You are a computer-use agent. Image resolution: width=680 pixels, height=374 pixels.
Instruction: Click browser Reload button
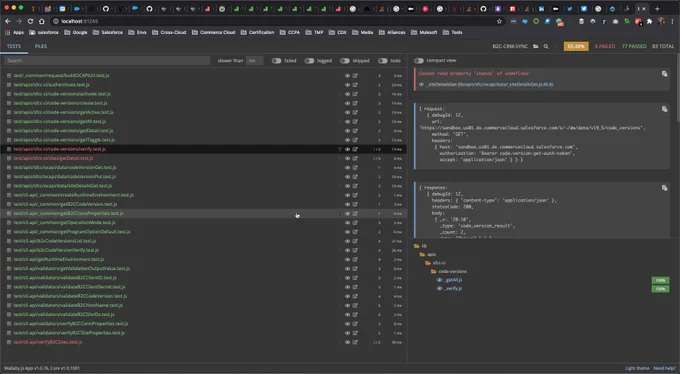(30, 21)
